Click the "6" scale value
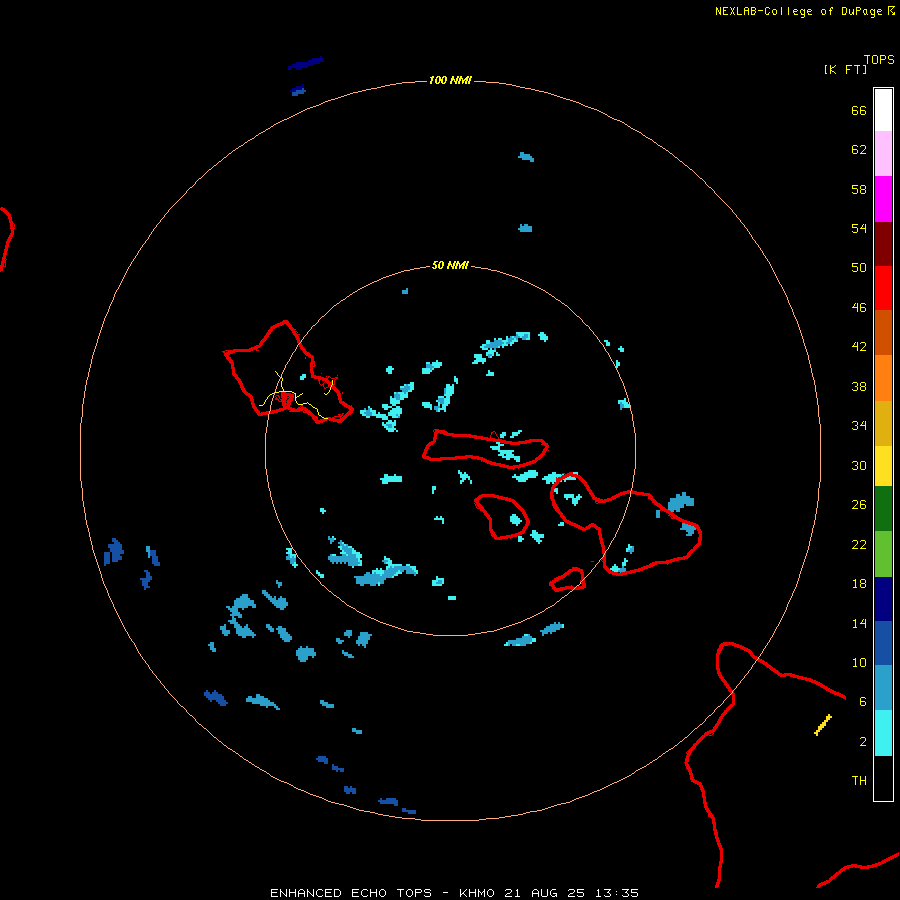This screenshot has width=900, height=900. point(863,701)
